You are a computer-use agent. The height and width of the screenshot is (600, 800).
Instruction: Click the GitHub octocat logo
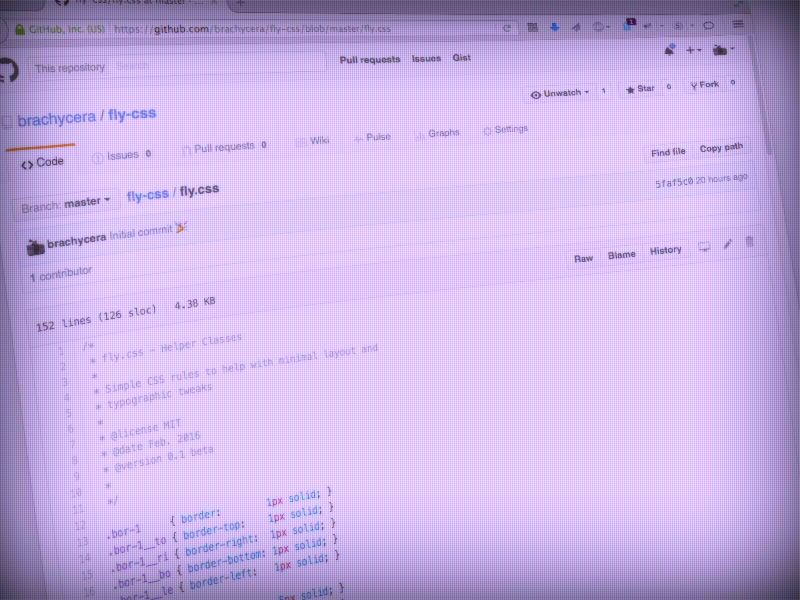coord(8,70)
